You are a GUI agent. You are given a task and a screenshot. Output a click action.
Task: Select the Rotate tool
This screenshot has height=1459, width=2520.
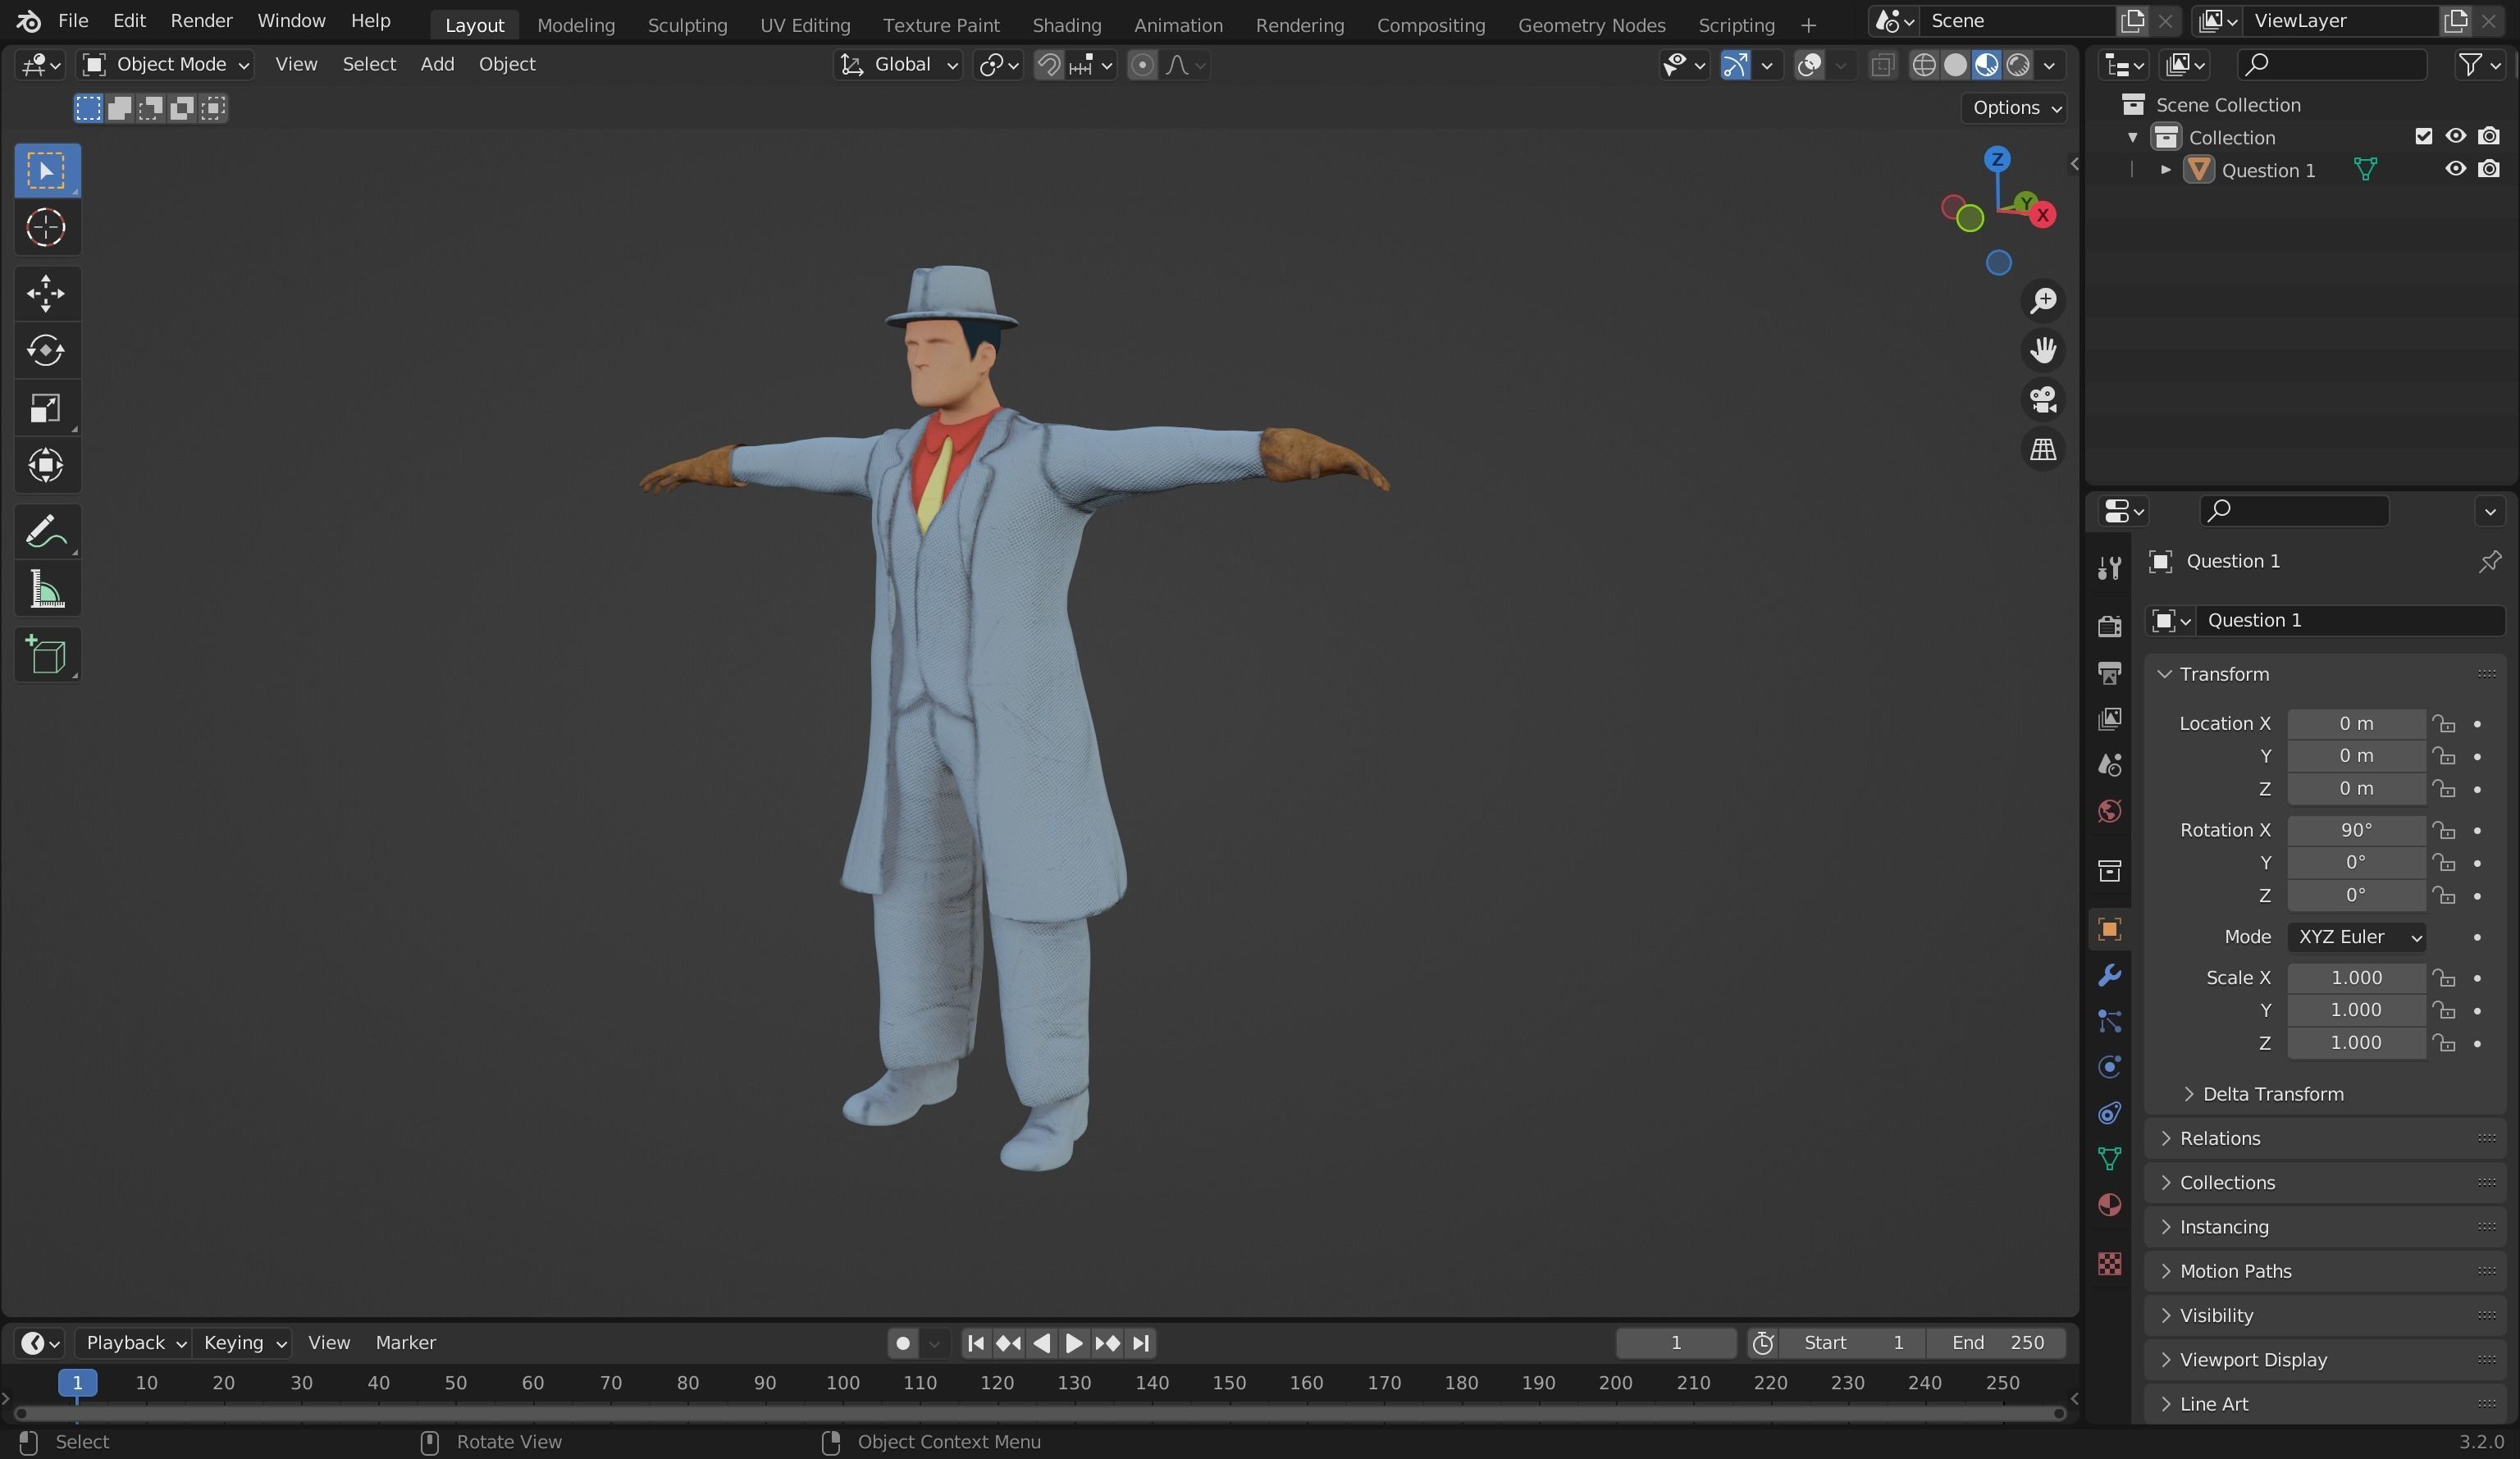point(45,351)
